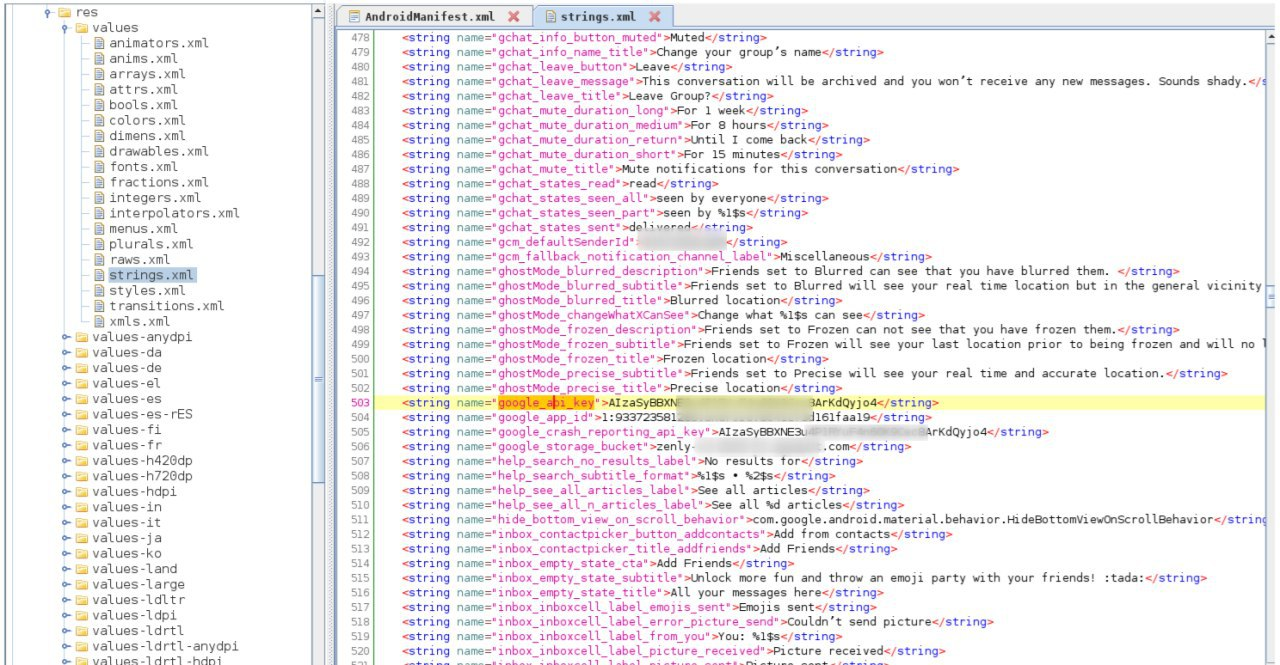Switch to the AndroidManifest.xml tab
Image resolution: width=1280 pixels, height=665 pixels.
(430, 17)
